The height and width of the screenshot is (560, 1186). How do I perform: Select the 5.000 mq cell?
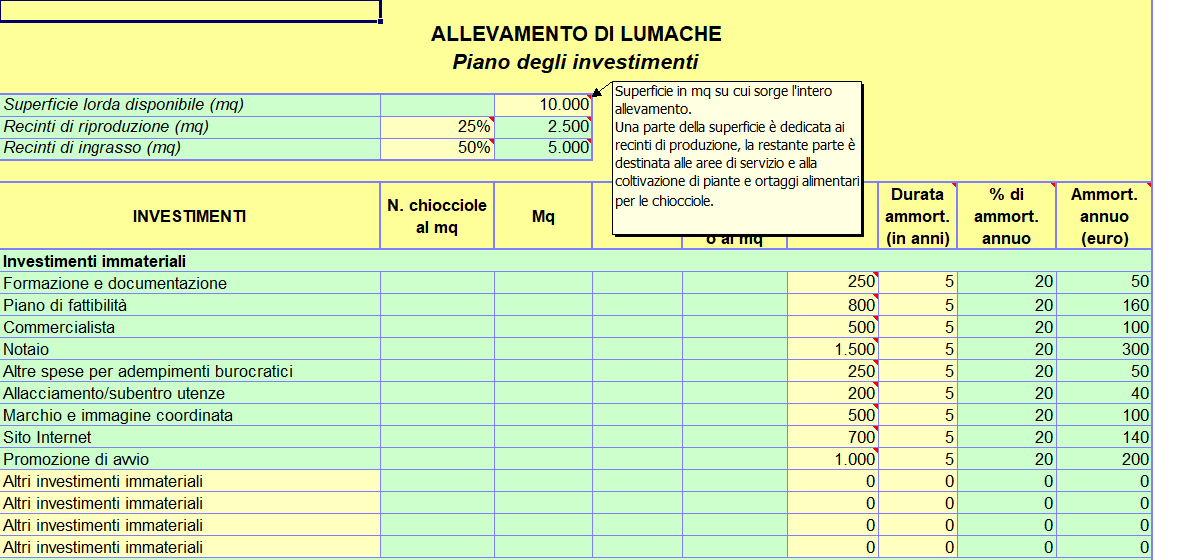click(x=543, y=148)
